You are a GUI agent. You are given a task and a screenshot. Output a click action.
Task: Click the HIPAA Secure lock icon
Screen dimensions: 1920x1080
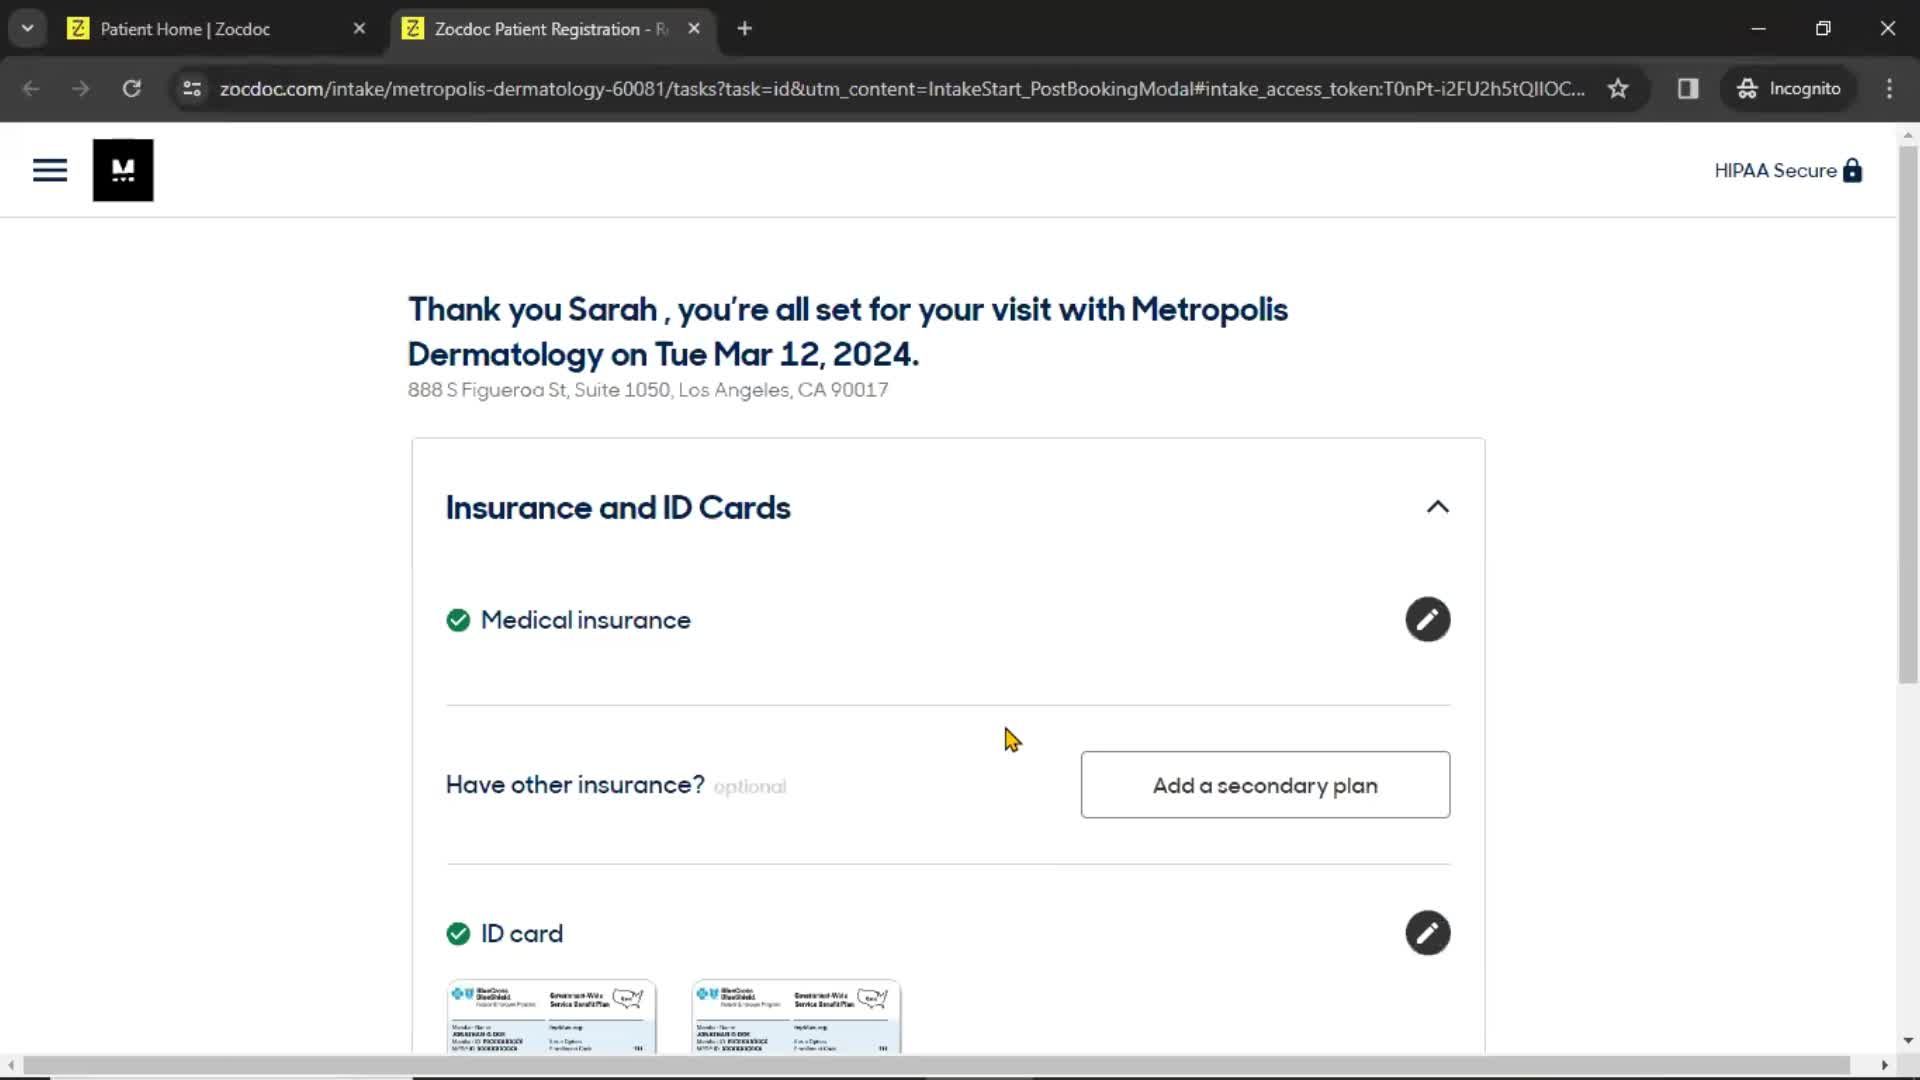click(x=1854, y=170)
